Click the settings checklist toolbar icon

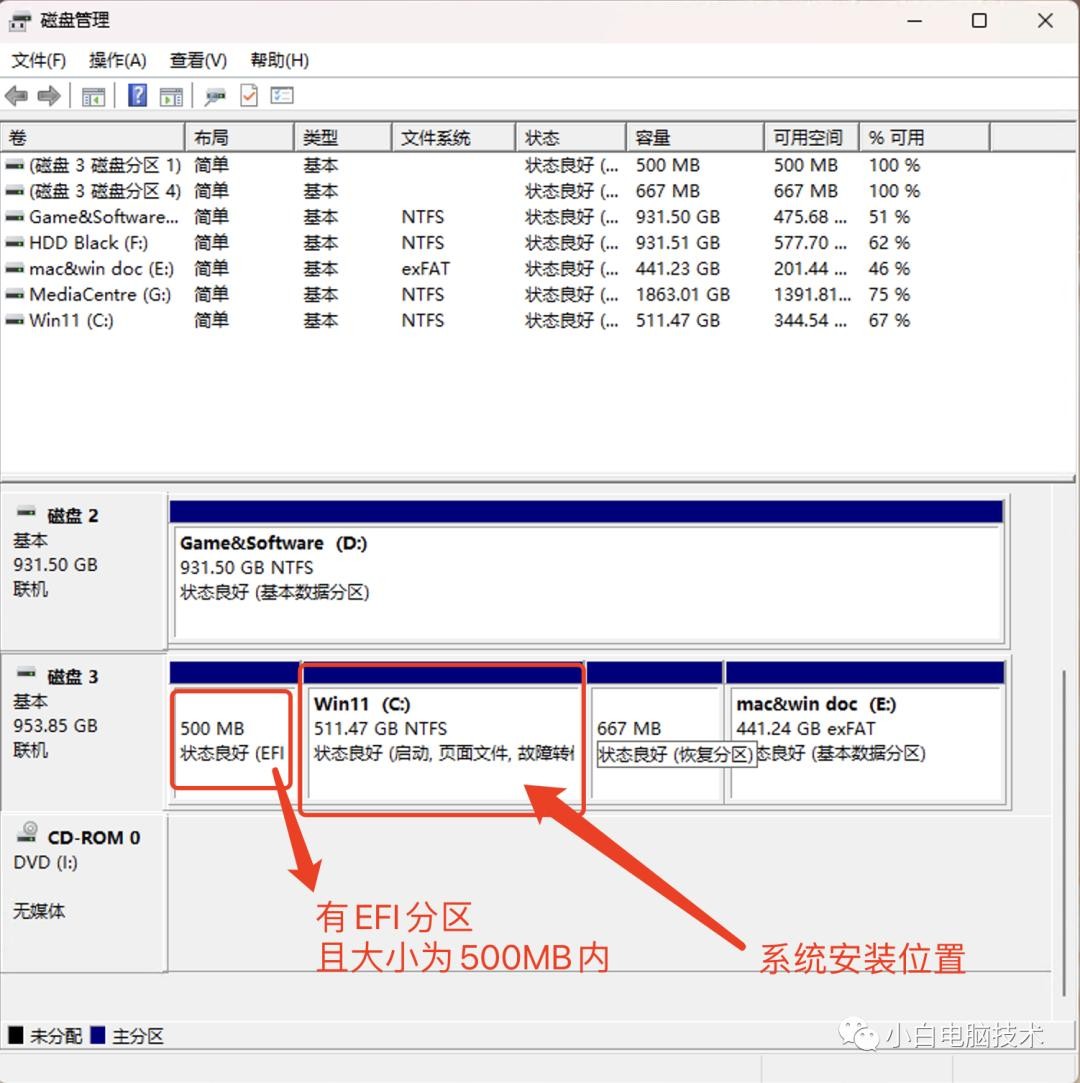[282, 96]
